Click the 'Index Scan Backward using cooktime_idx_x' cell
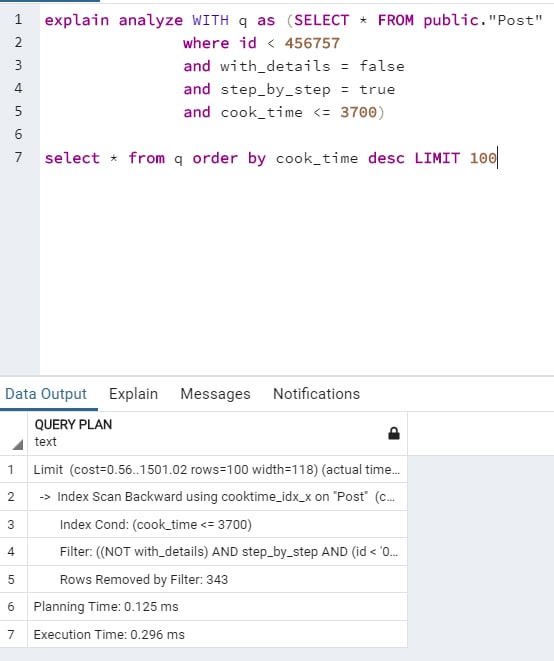The height and width of the screenshot is (661, 554). coord(218,497)
